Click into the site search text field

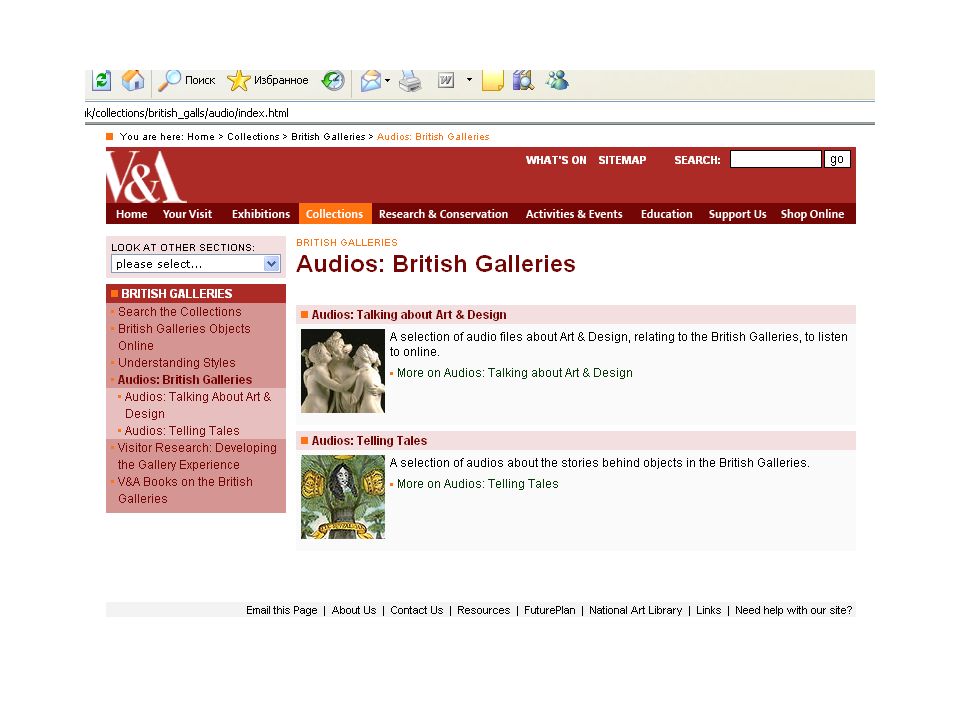click(x=775, y=159)
